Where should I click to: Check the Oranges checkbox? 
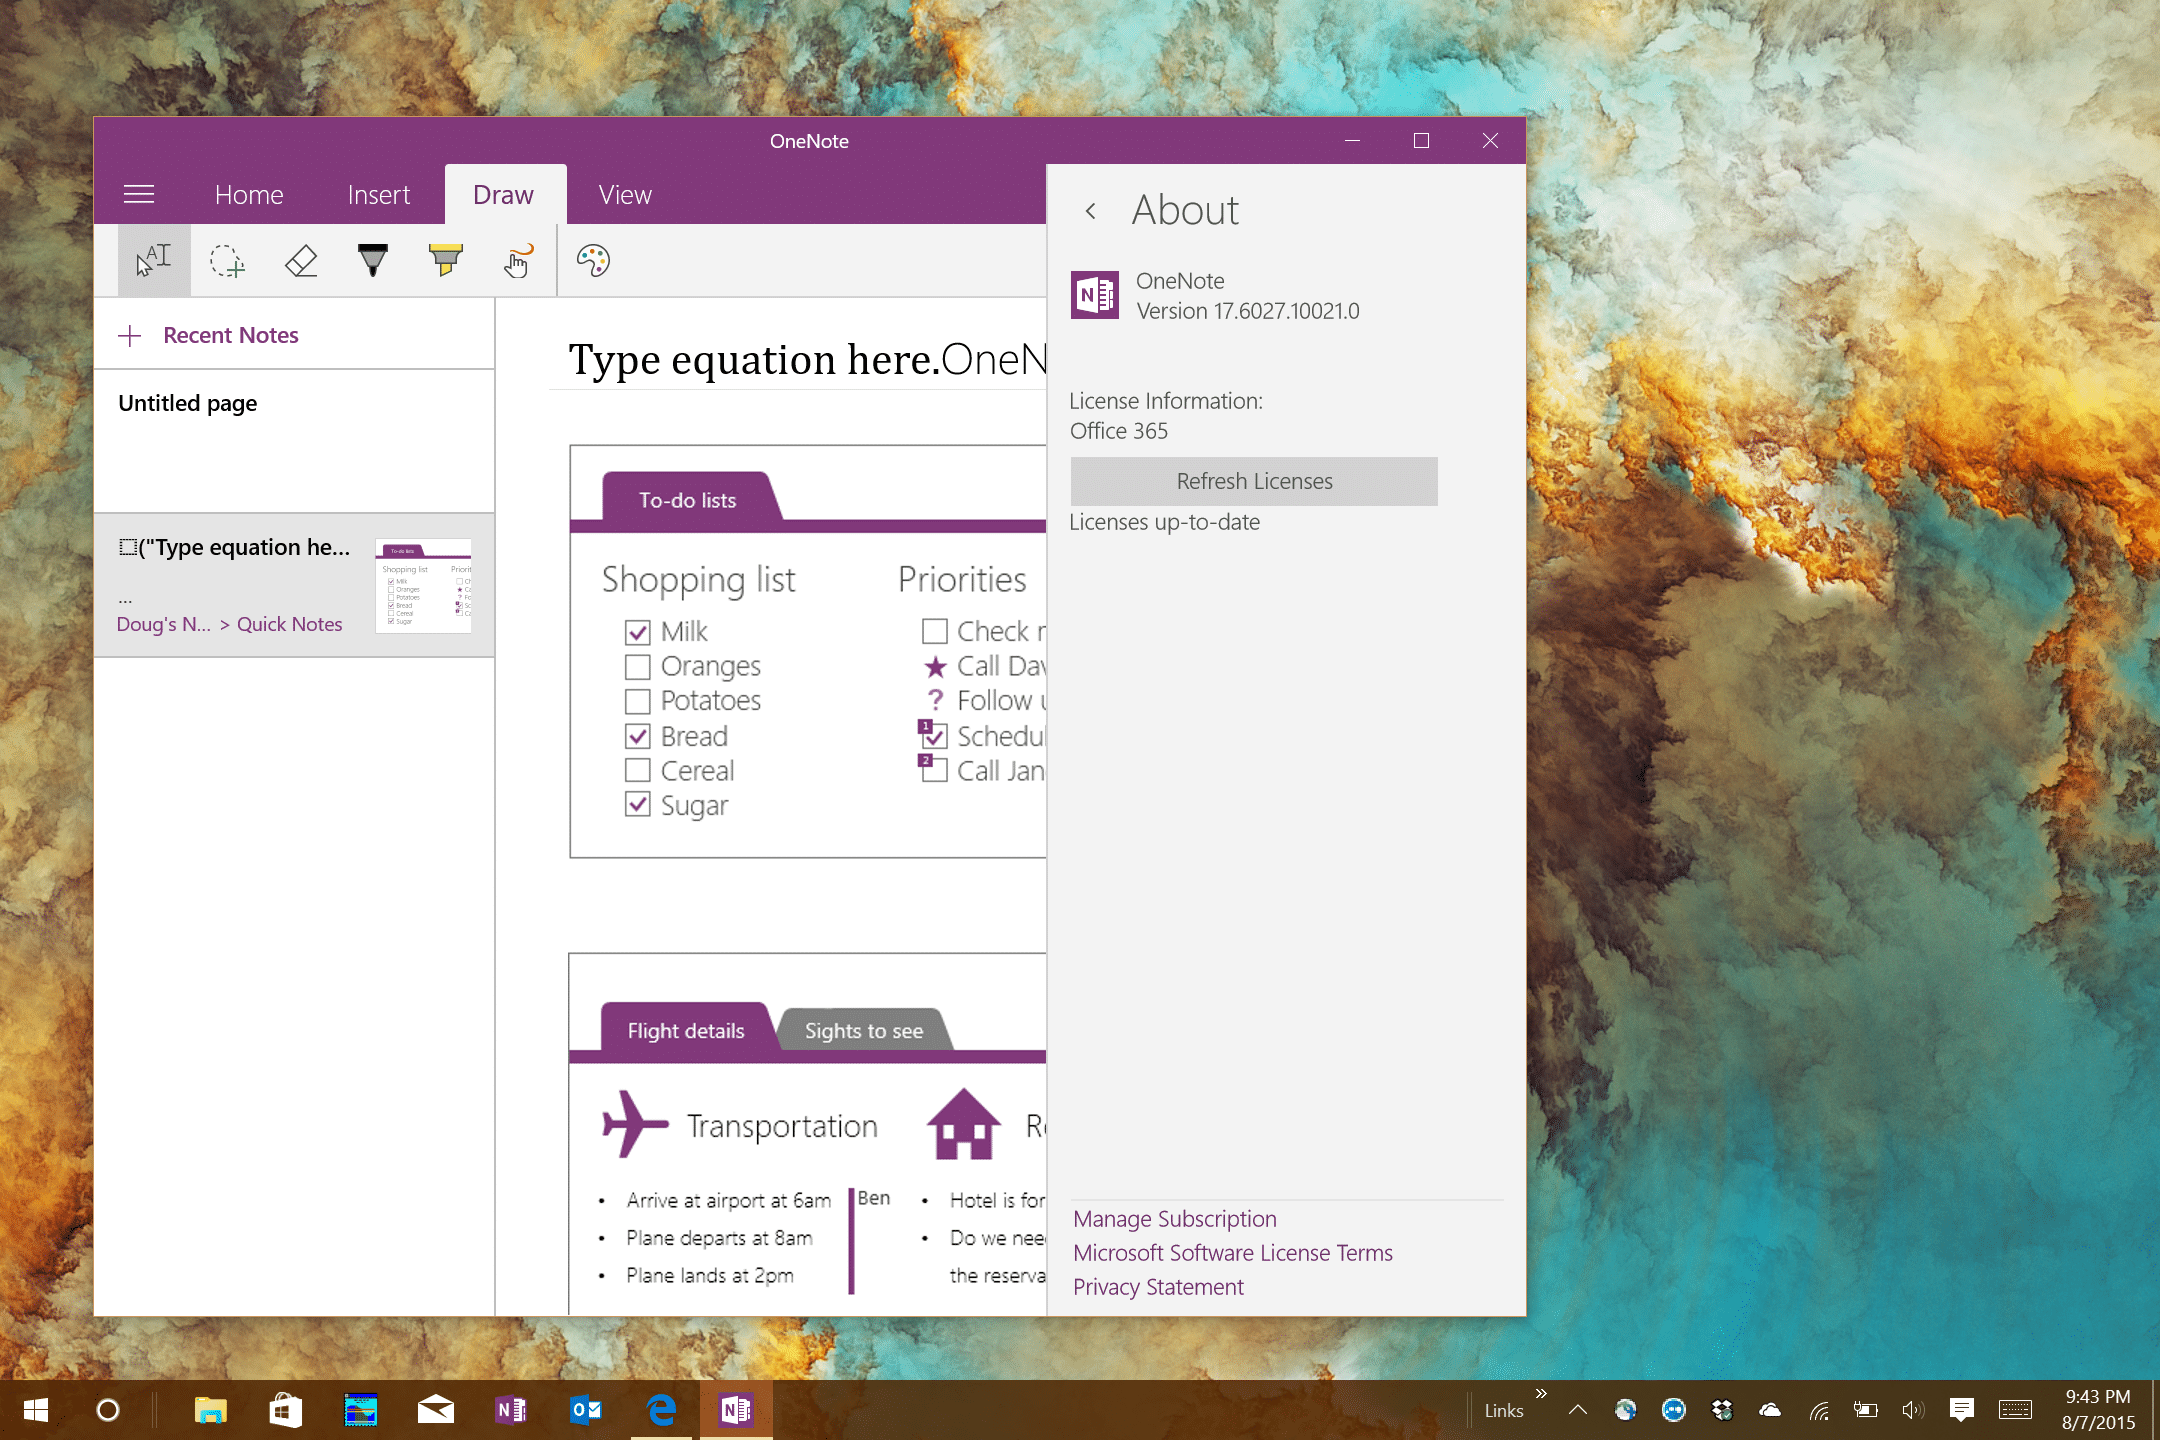tap(638, 664)
